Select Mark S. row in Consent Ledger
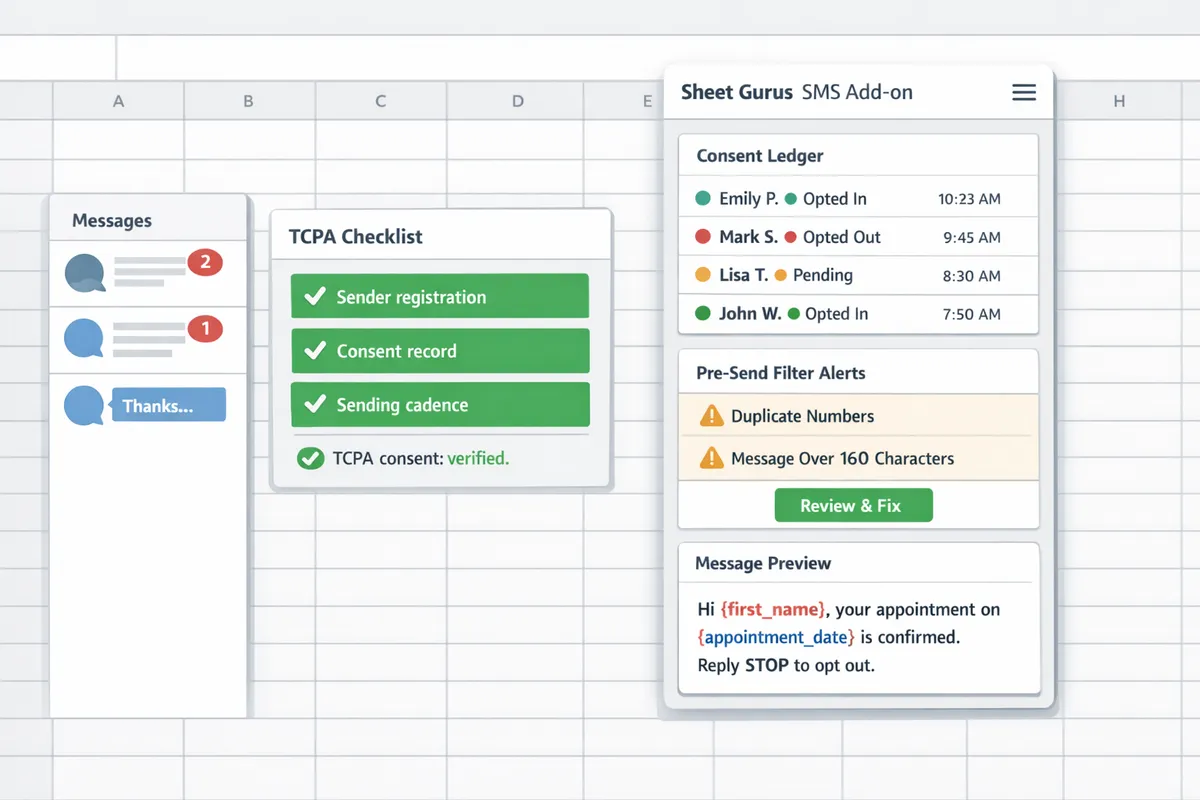 pyautogui.click(x=858, y=237)
